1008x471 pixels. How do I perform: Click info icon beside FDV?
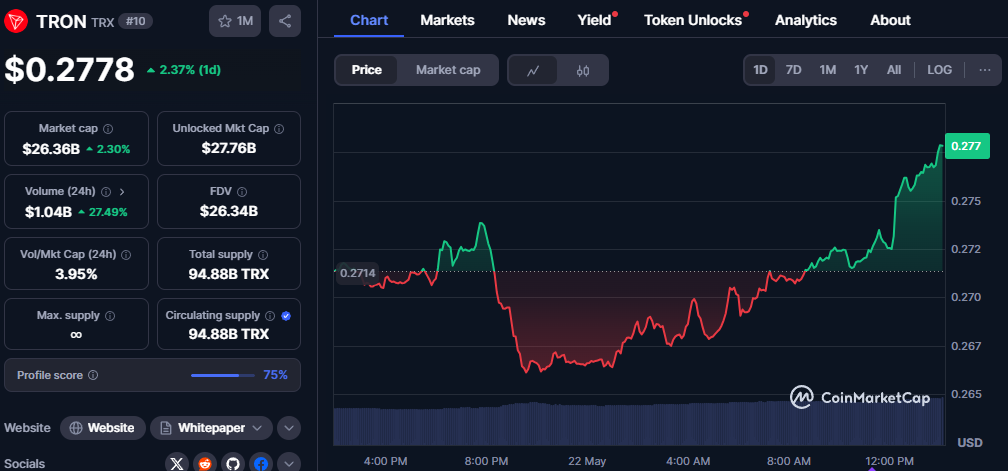[x=242, y=191]
